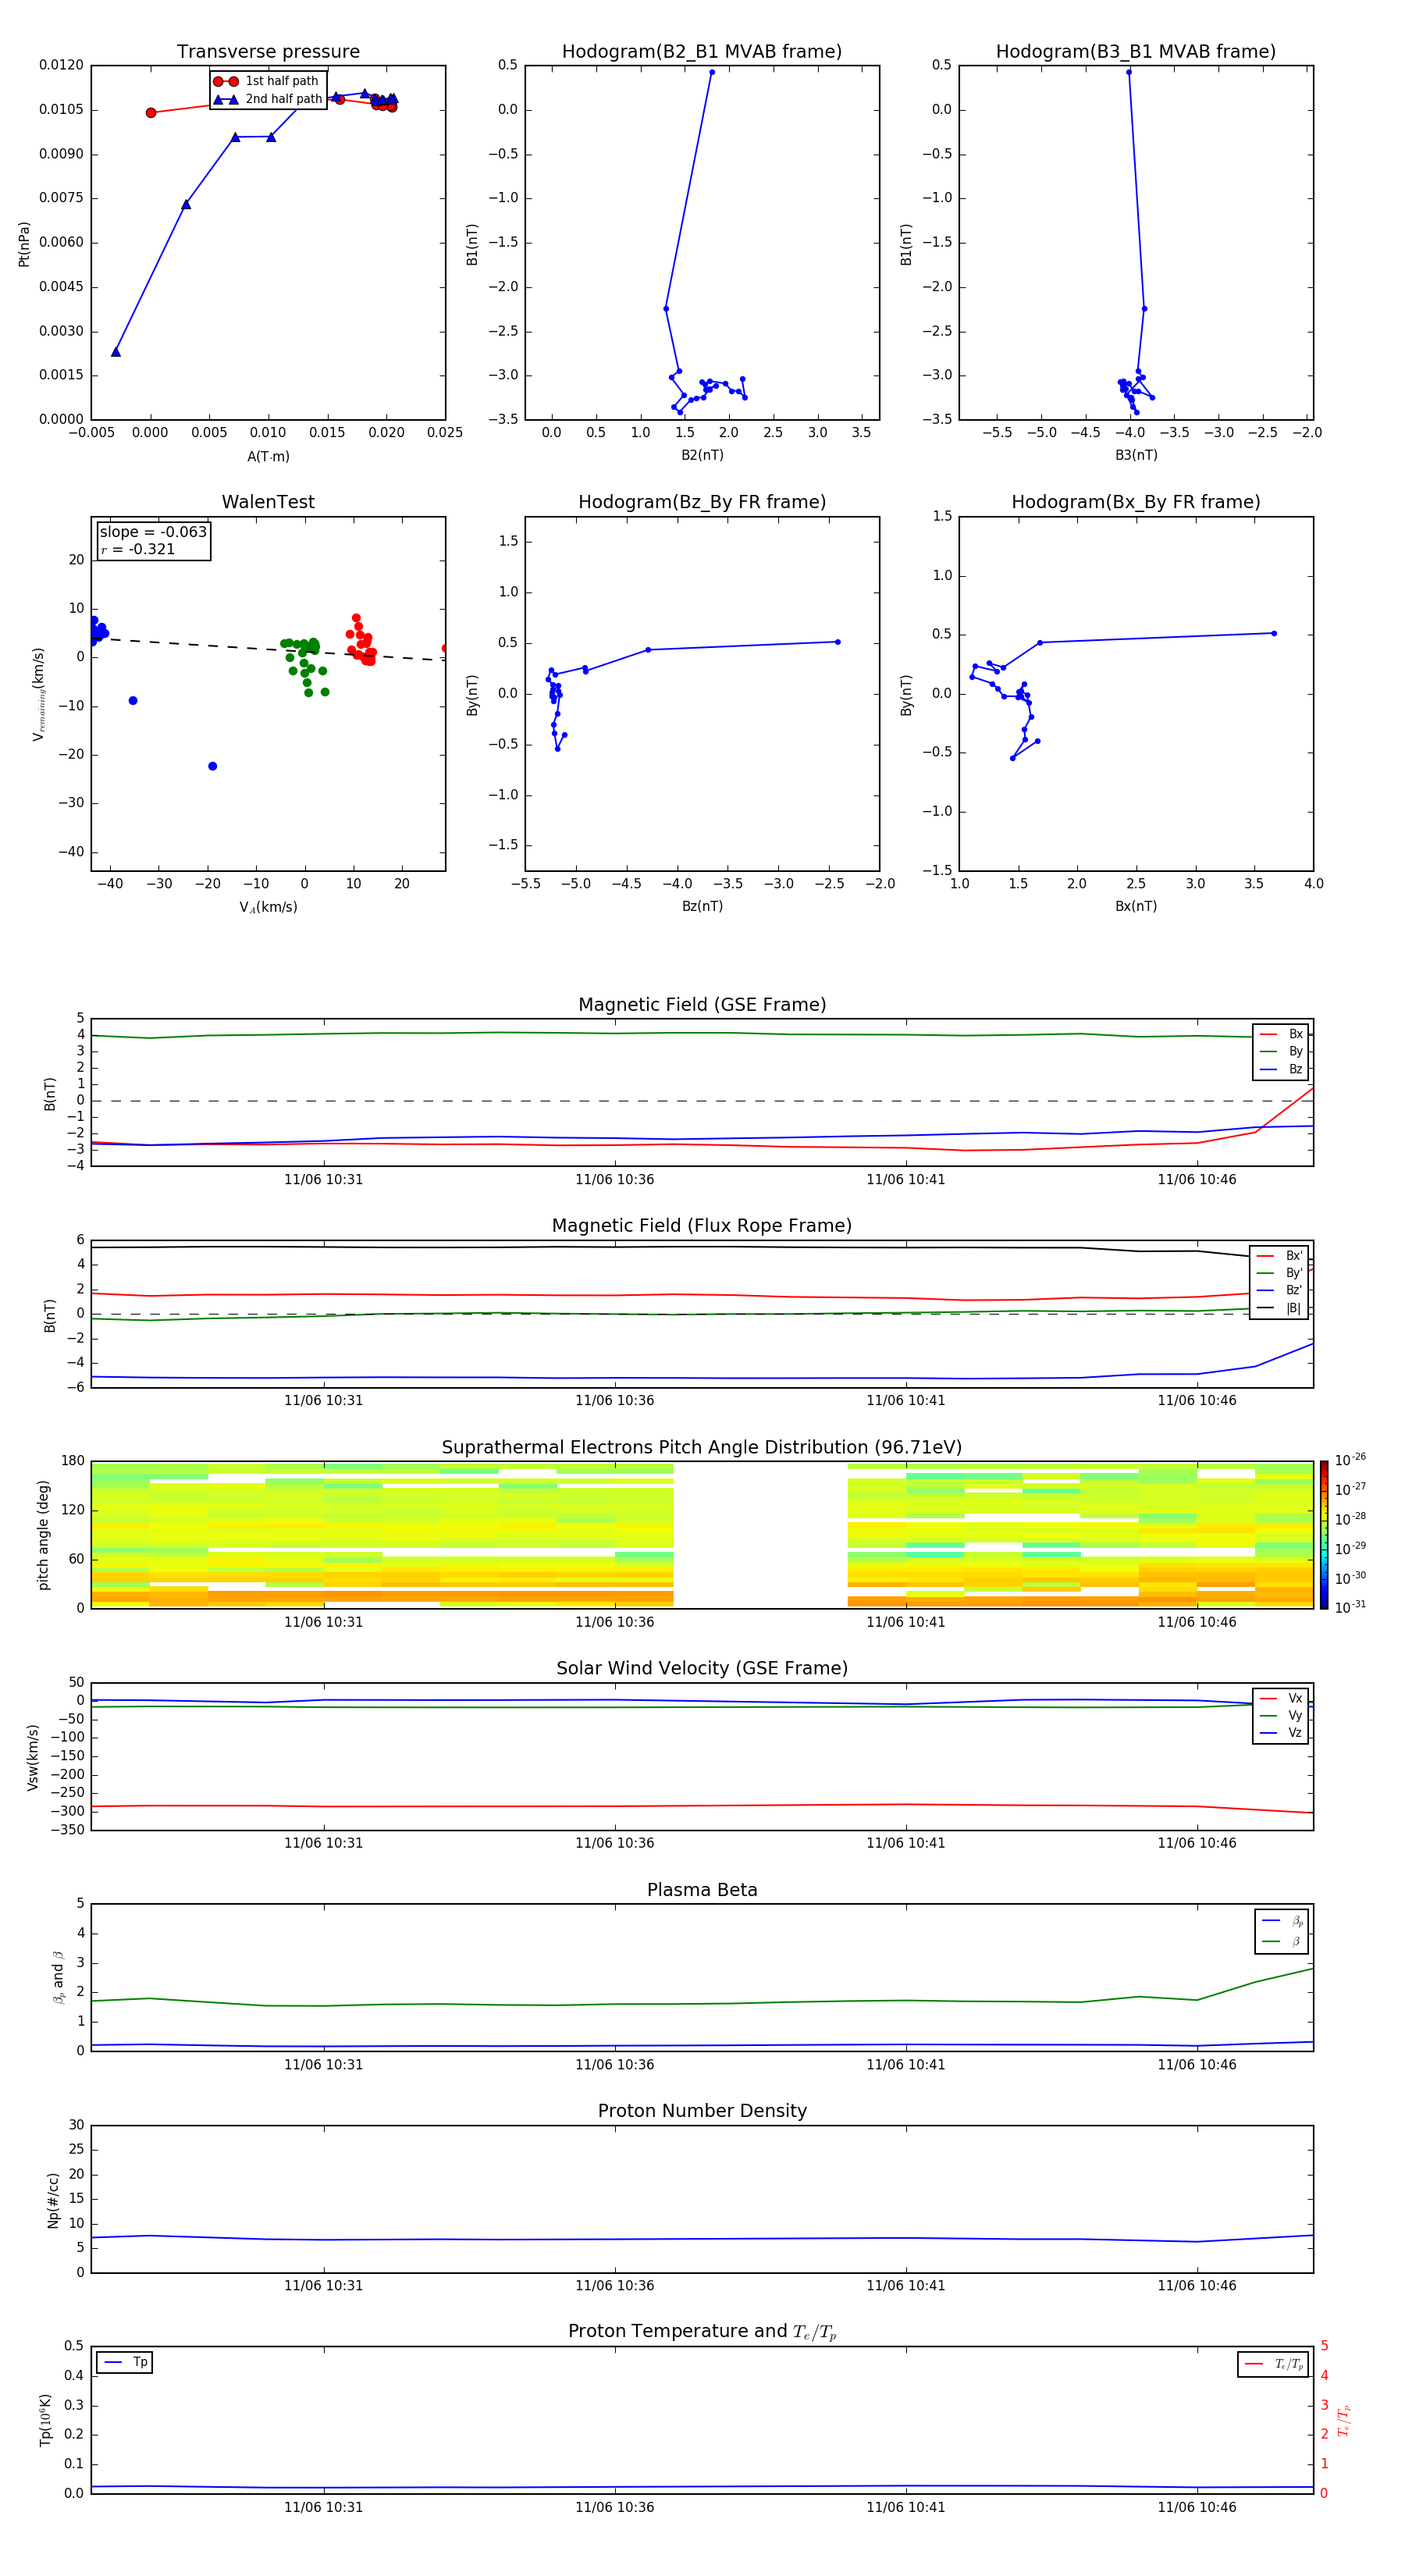Click the "1st half path" legend entry
The image size is (1405, 2576).
coord(267,81)
